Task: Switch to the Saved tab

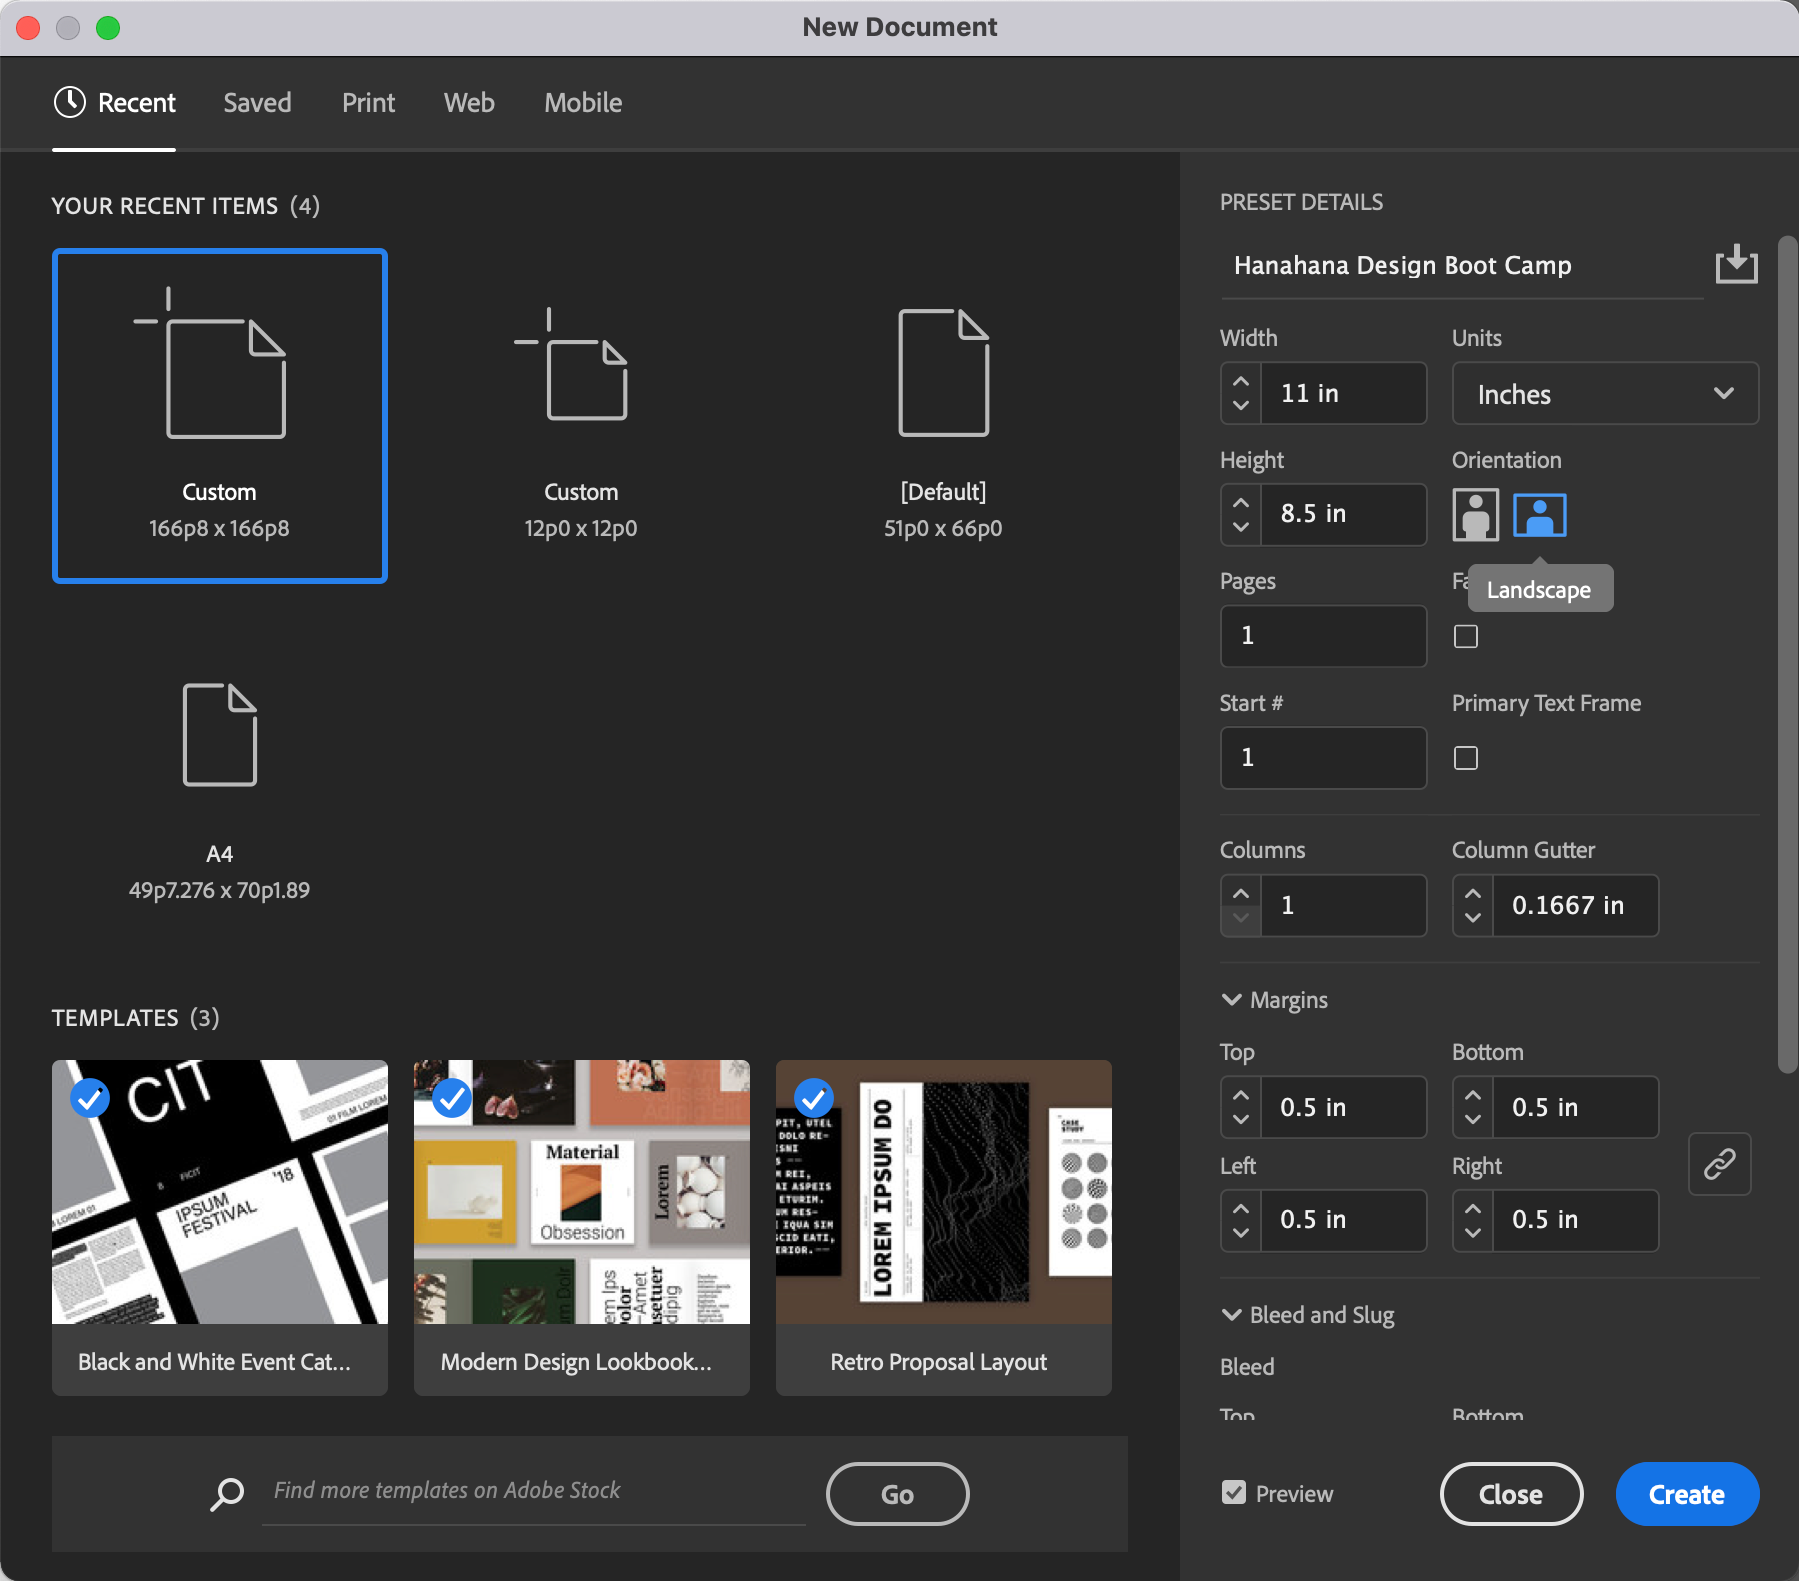Action: 257,102
